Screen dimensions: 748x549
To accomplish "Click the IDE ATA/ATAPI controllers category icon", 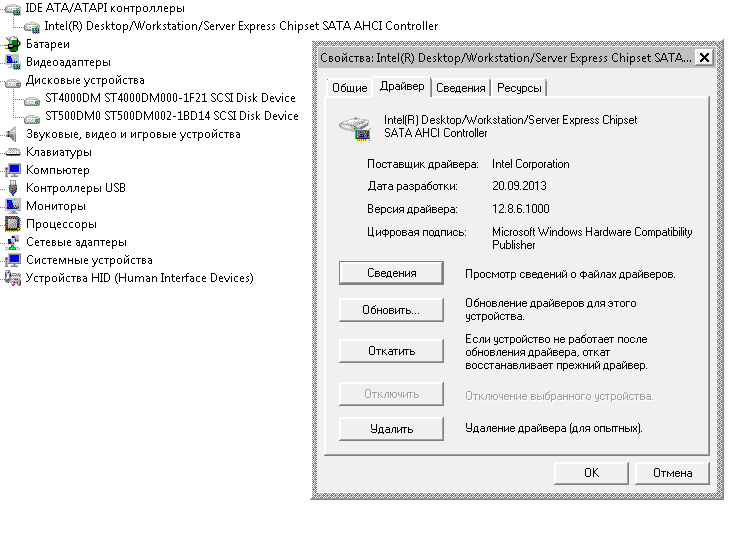I will [x=13, y=9].
